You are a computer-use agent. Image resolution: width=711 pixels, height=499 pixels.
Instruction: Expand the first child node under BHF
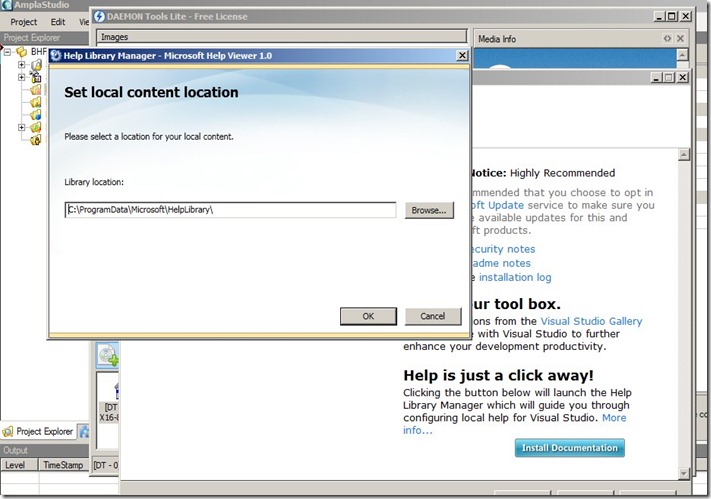21,64
